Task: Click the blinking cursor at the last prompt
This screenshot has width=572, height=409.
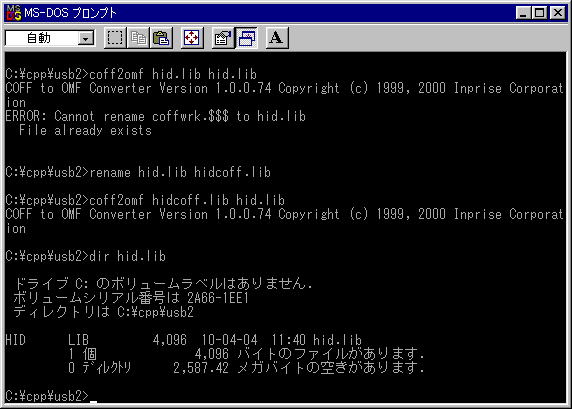Action: (93, 402)
